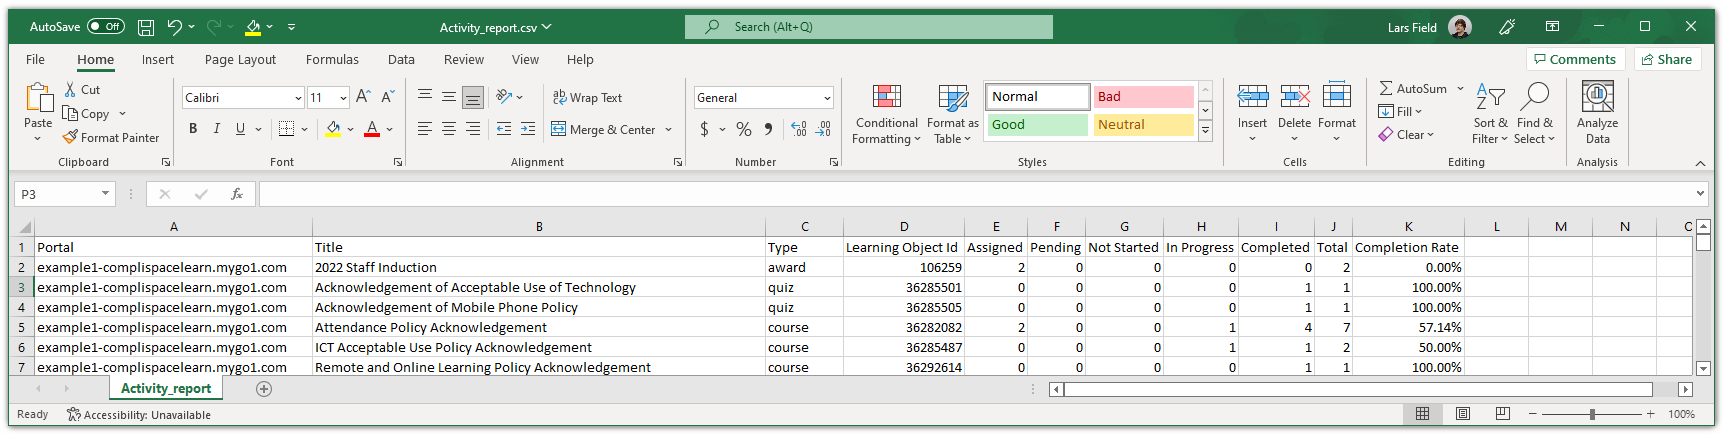Toggle Align Left

[x=425, y=128]
